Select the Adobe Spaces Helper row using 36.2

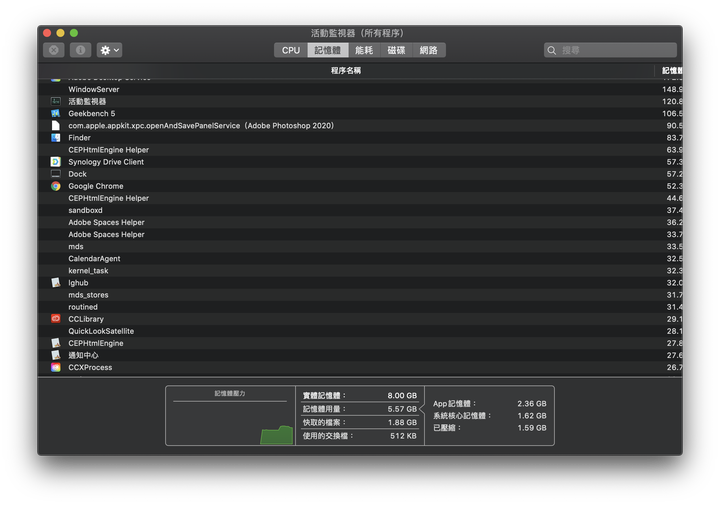point(360,222)
